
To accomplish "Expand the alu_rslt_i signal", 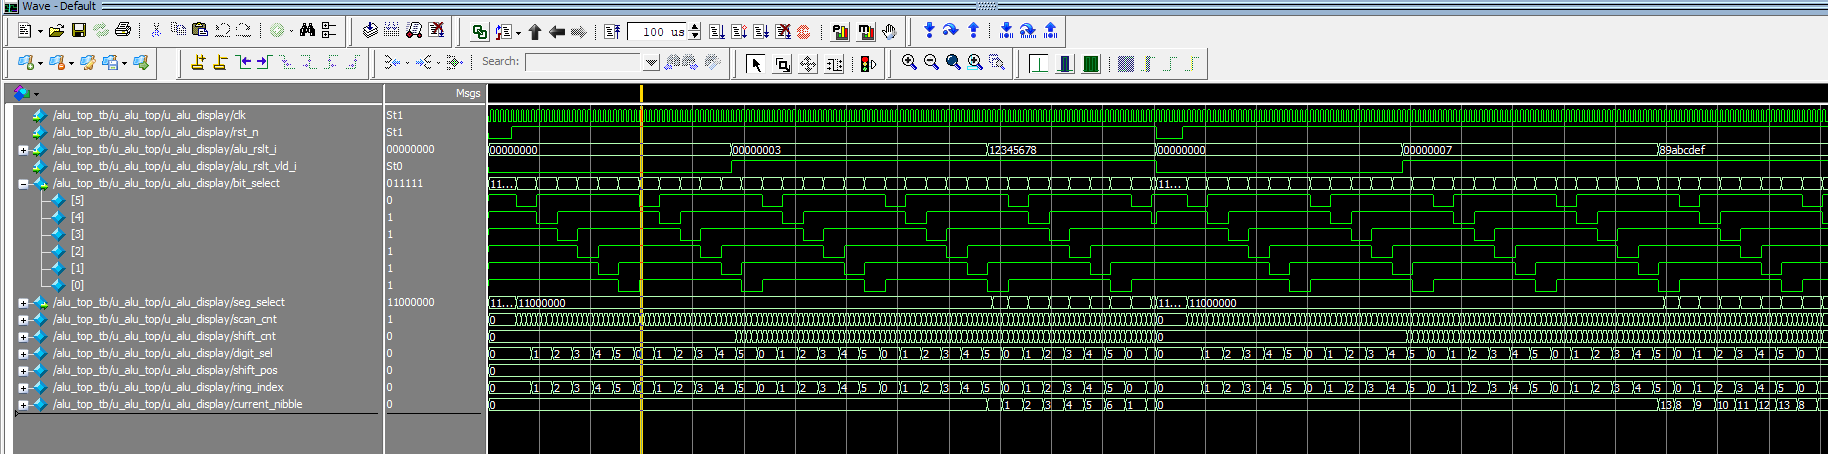I will 23,150.
